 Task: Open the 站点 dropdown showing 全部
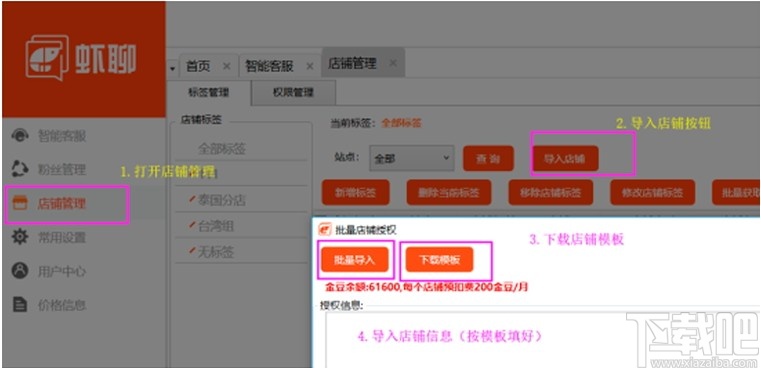pos(412,158)
